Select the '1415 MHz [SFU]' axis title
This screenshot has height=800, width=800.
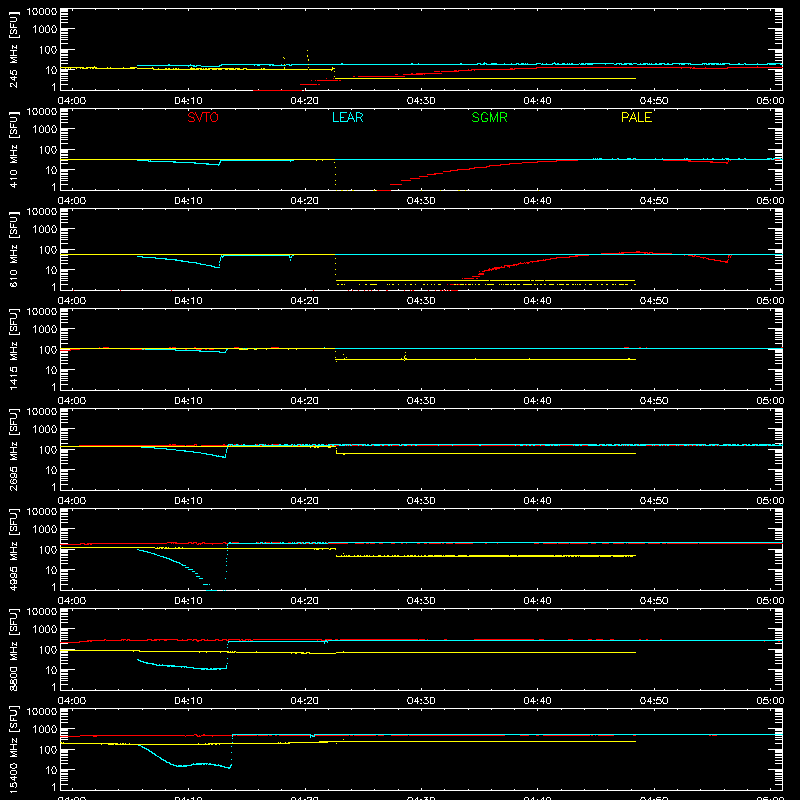(x=13, y=349)
